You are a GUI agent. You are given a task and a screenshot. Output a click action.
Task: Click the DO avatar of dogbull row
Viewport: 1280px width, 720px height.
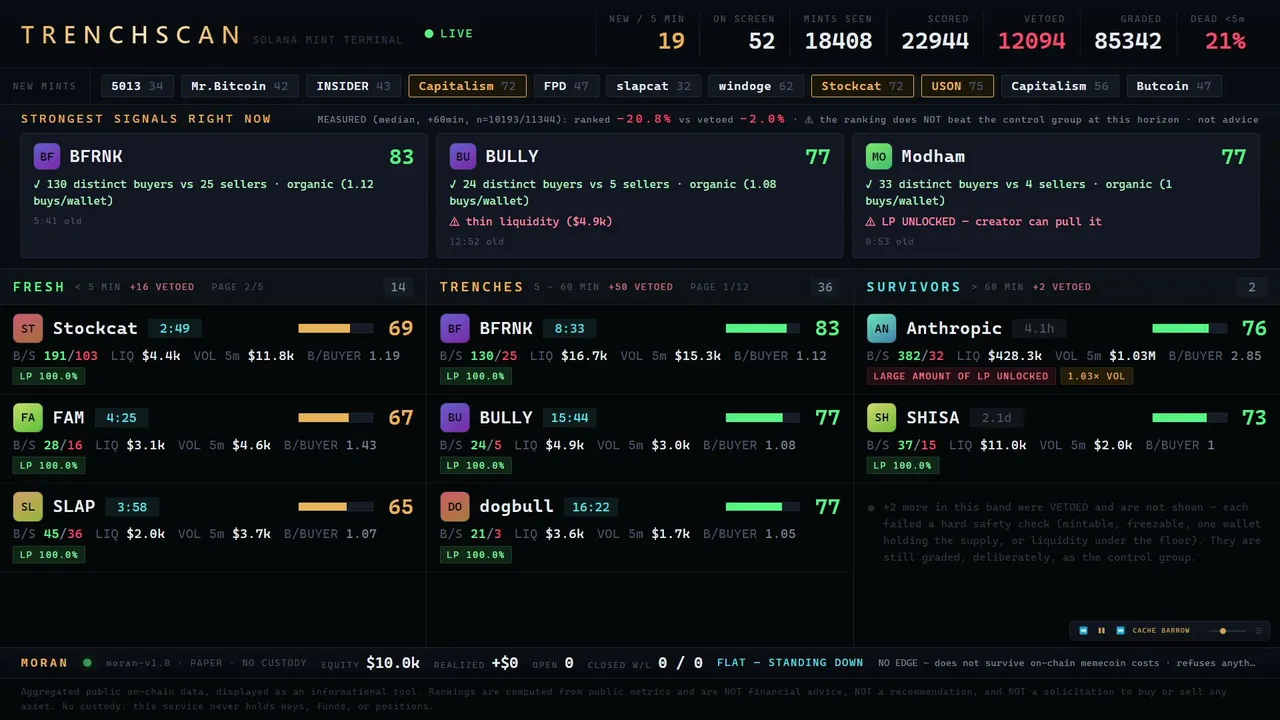pyautogui.click(x=455, y=506)
